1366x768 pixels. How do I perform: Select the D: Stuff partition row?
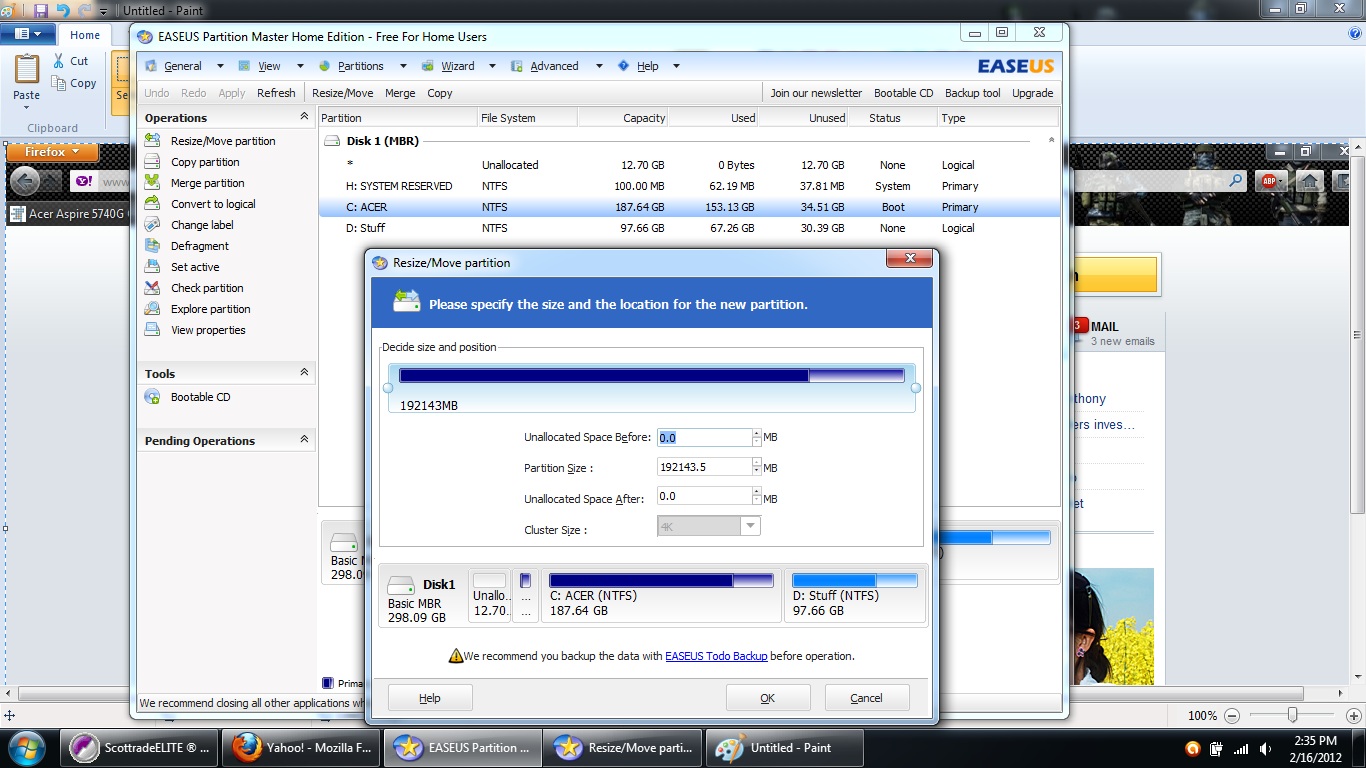point(689,228)
